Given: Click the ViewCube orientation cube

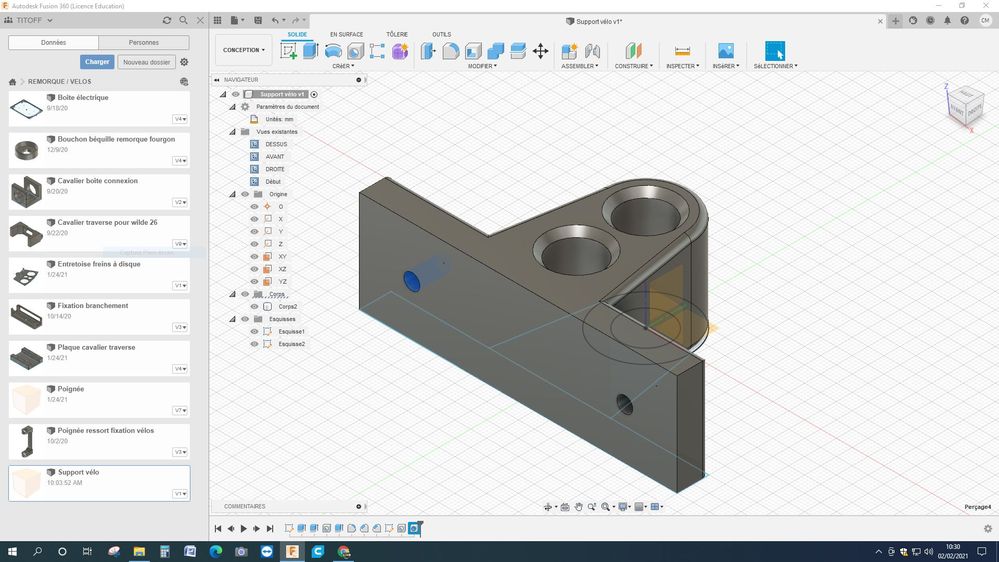Looking at the screenshot, I should click(x=967, y=106).
